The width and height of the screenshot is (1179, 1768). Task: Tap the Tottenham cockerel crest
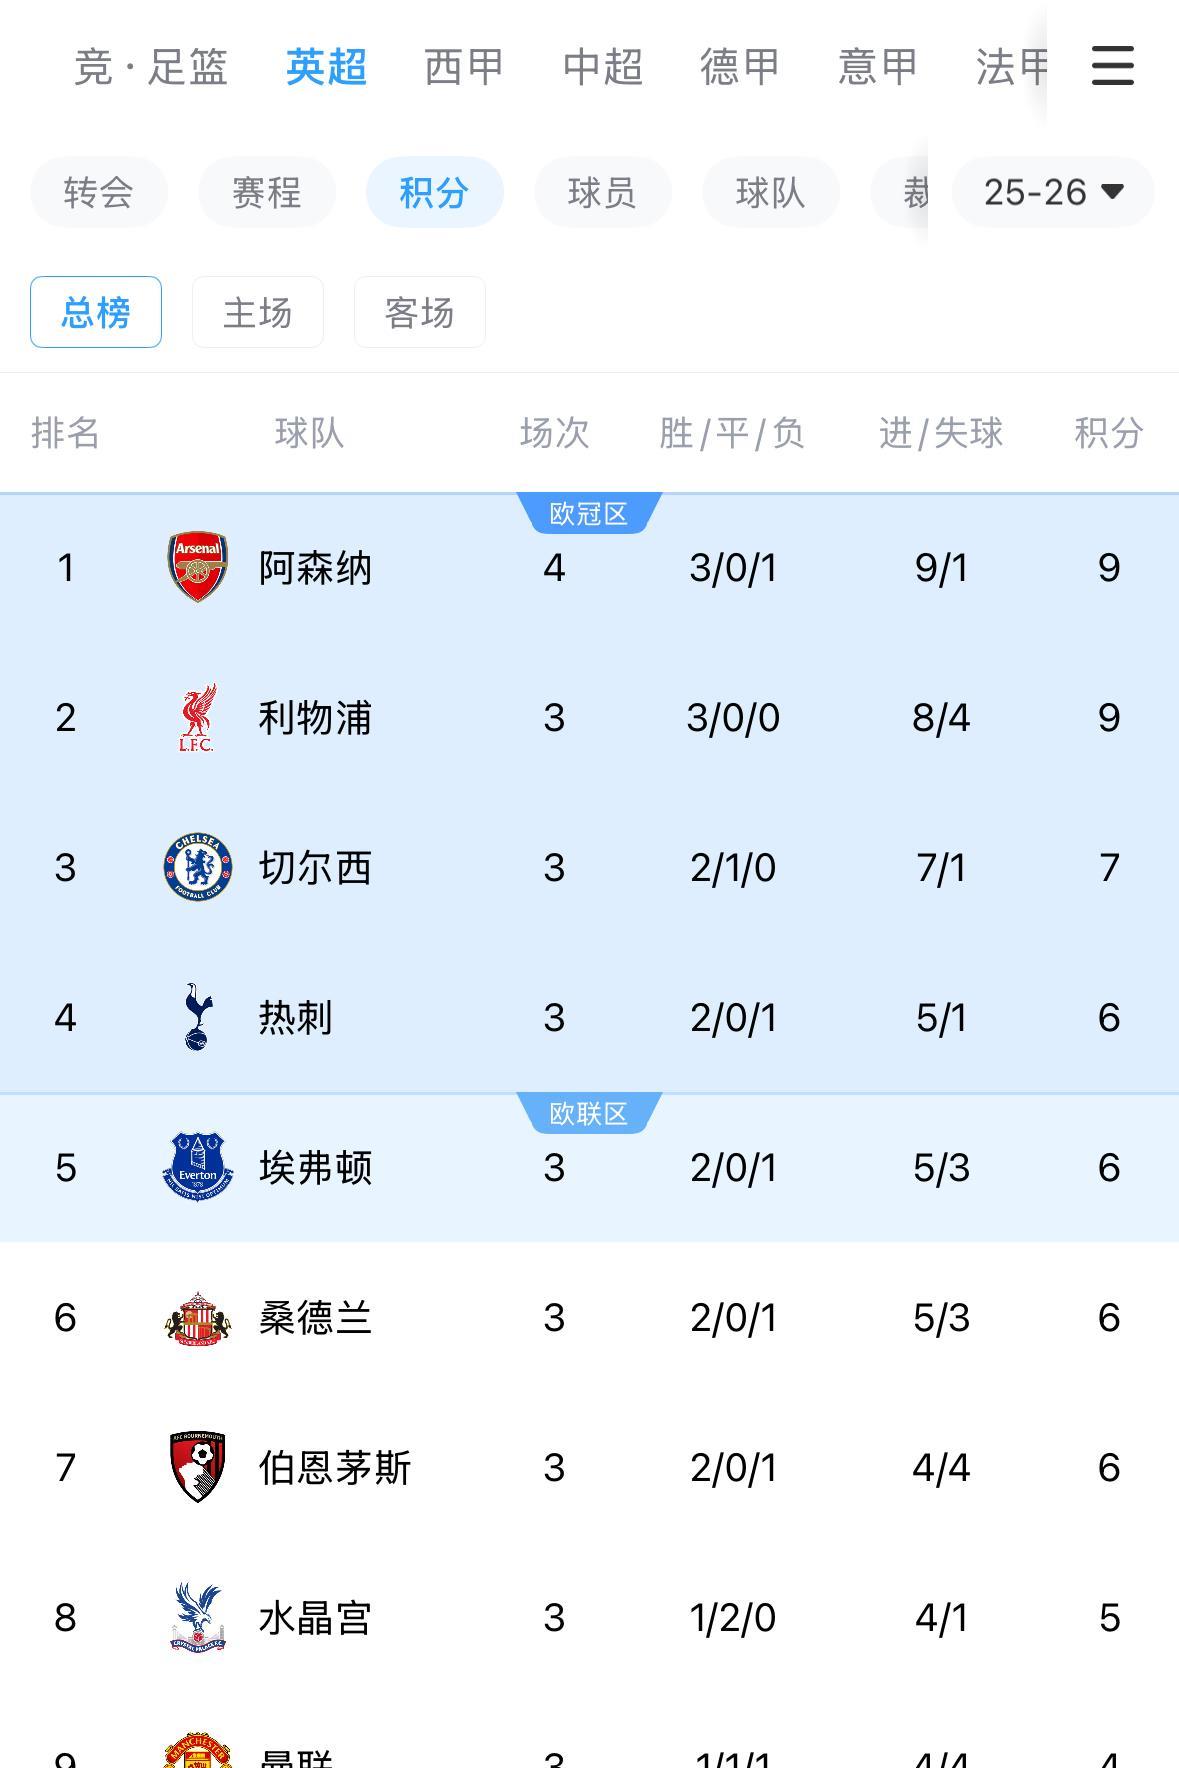pos(197,1017)
